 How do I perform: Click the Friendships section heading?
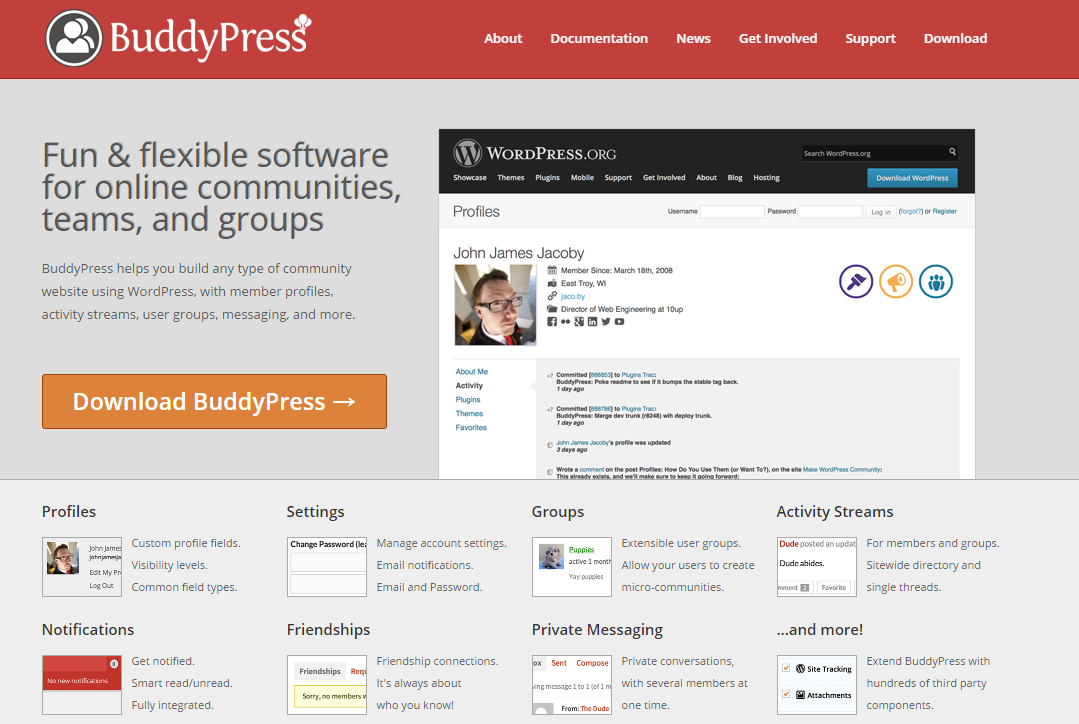pos(328,630)
